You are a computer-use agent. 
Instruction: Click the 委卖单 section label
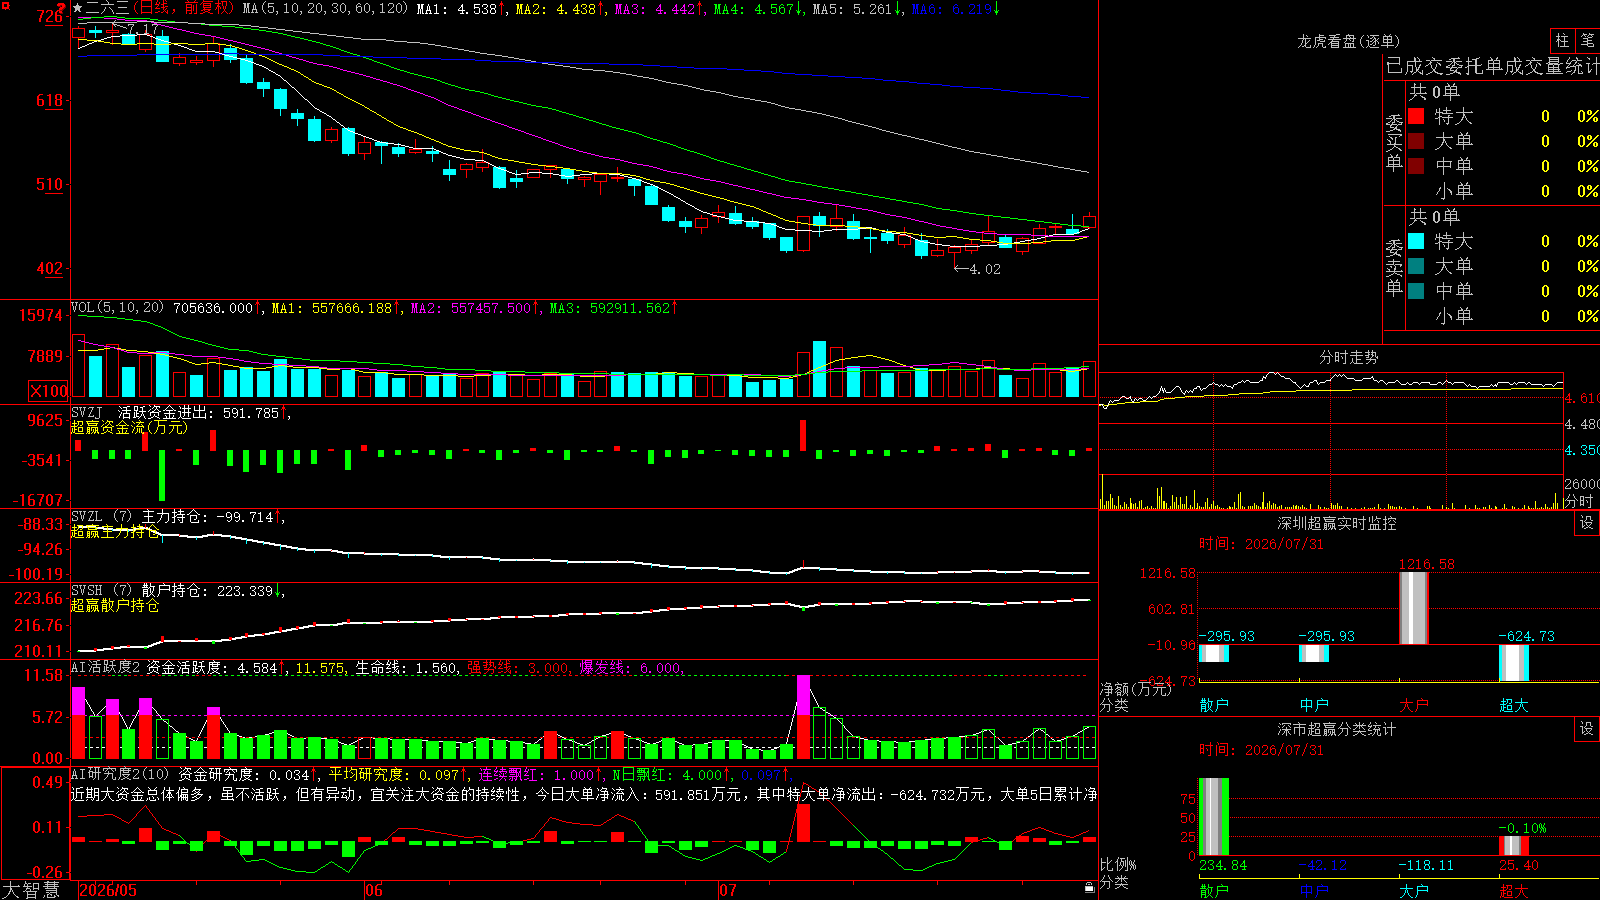[x=1394, y=268]
